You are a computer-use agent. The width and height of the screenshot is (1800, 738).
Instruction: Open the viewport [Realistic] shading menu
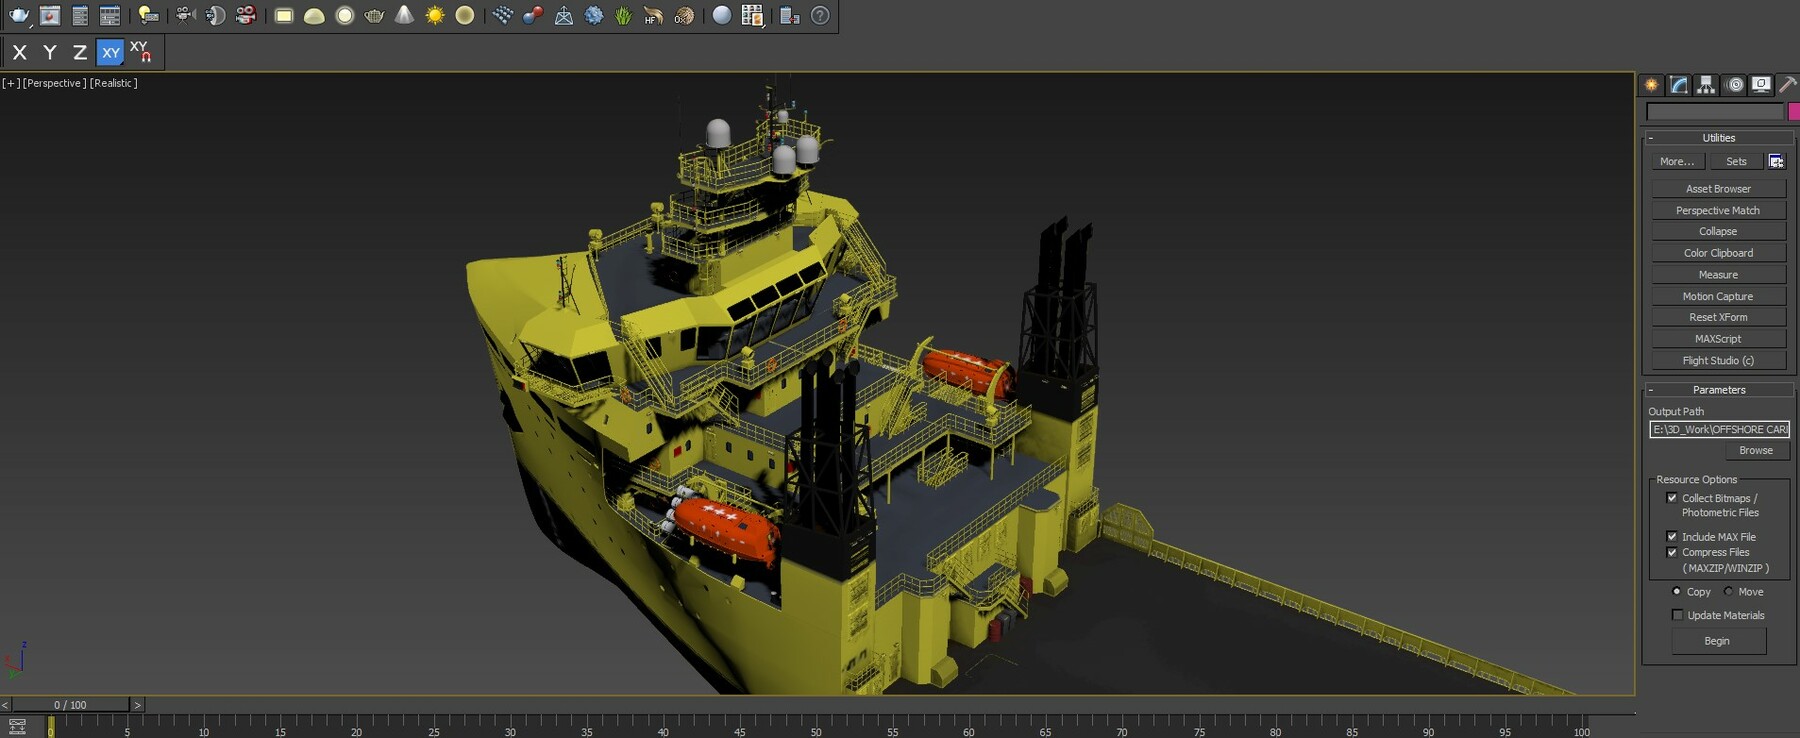pos(113,83)
